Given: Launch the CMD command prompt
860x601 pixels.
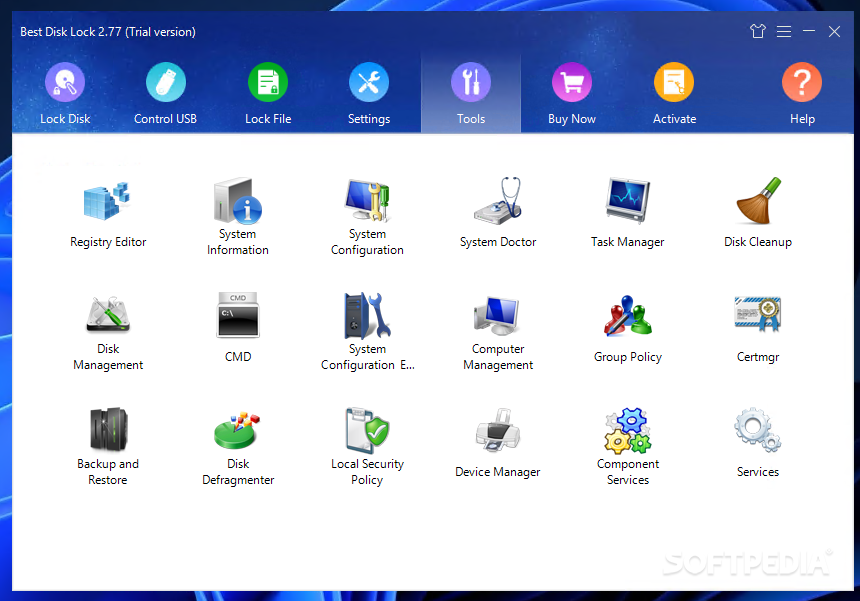Looking at the screenshot, I should coord(237,328).
